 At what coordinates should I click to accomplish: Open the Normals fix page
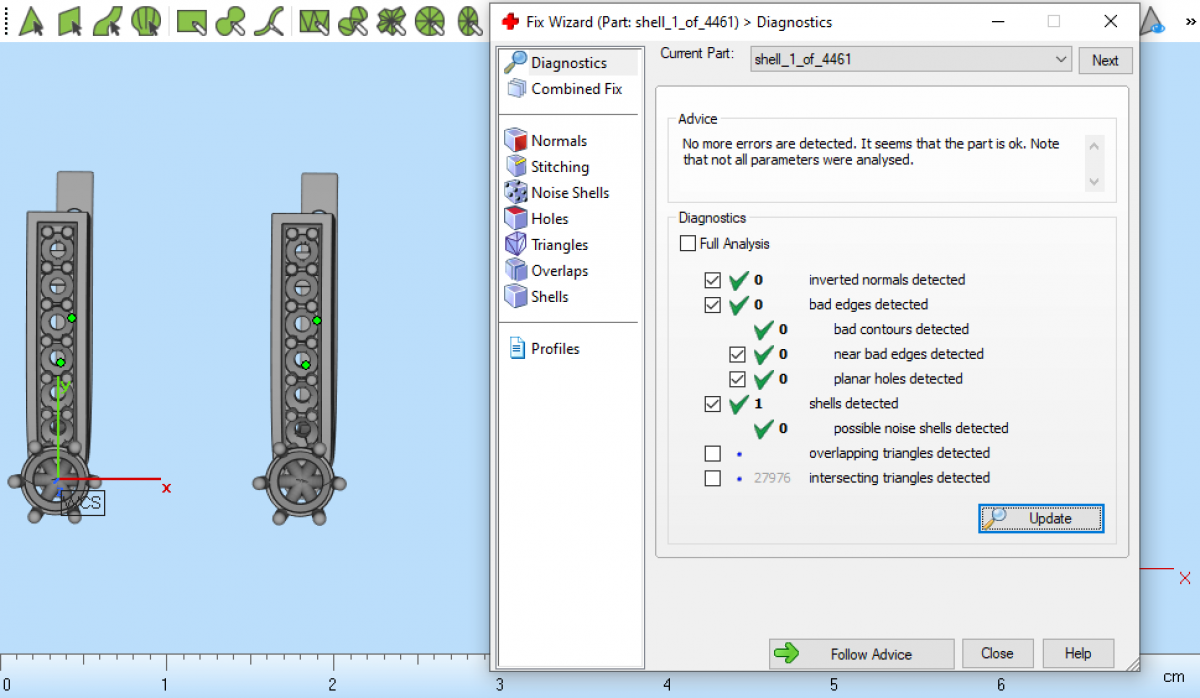click(x=558, y=141)
